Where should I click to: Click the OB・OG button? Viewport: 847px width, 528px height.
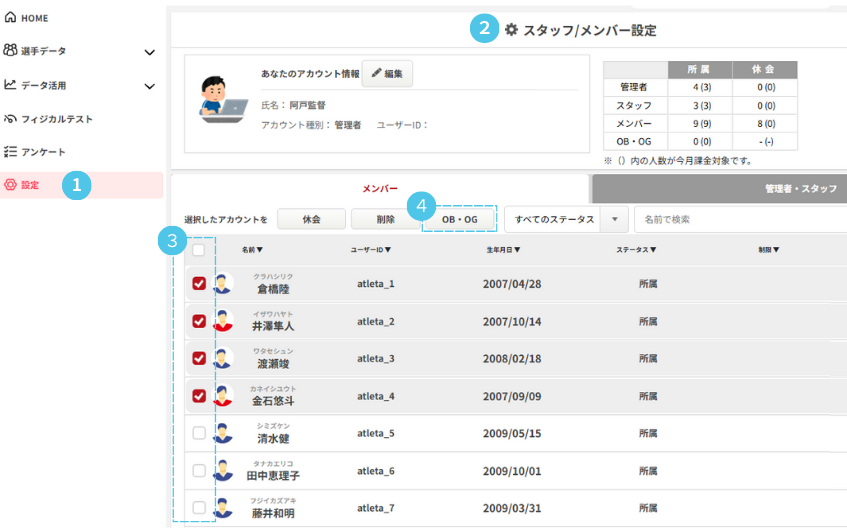tap(460, 219)
